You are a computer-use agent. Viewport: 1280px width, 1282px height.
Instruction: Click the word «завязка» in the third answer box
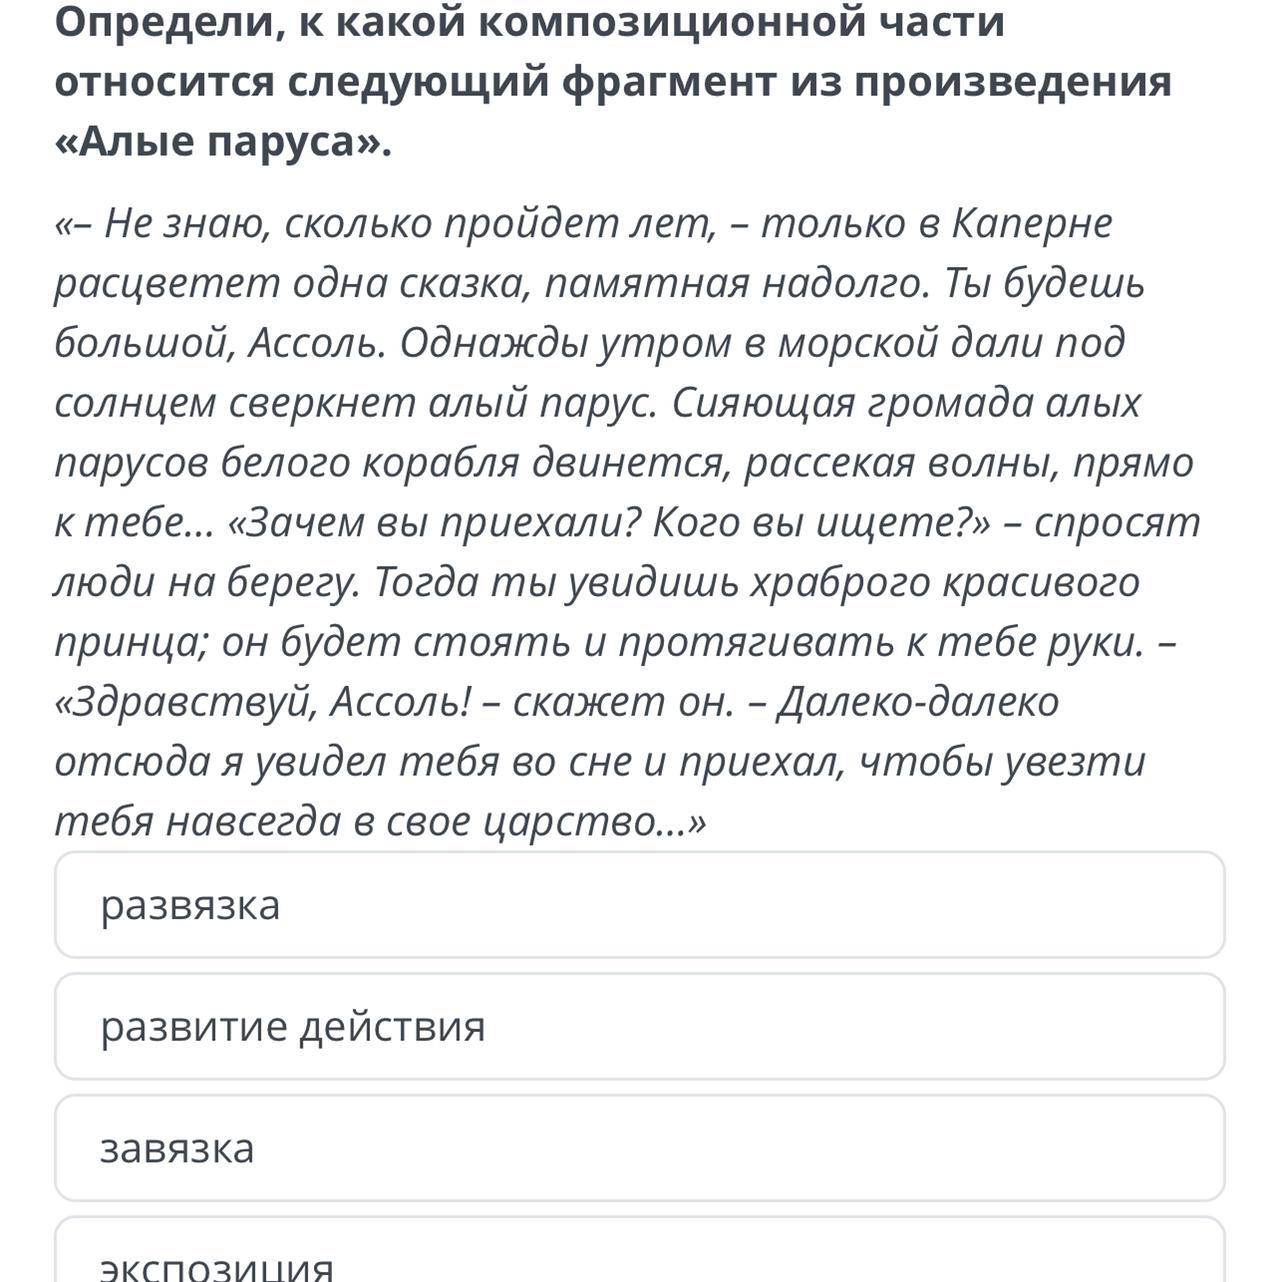tap(177, 1148)
